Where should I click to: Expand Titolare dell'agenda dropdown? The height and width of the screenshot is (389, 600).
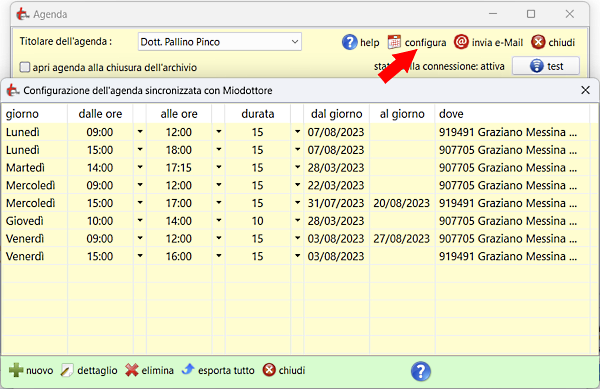click(x=295, y=42)
